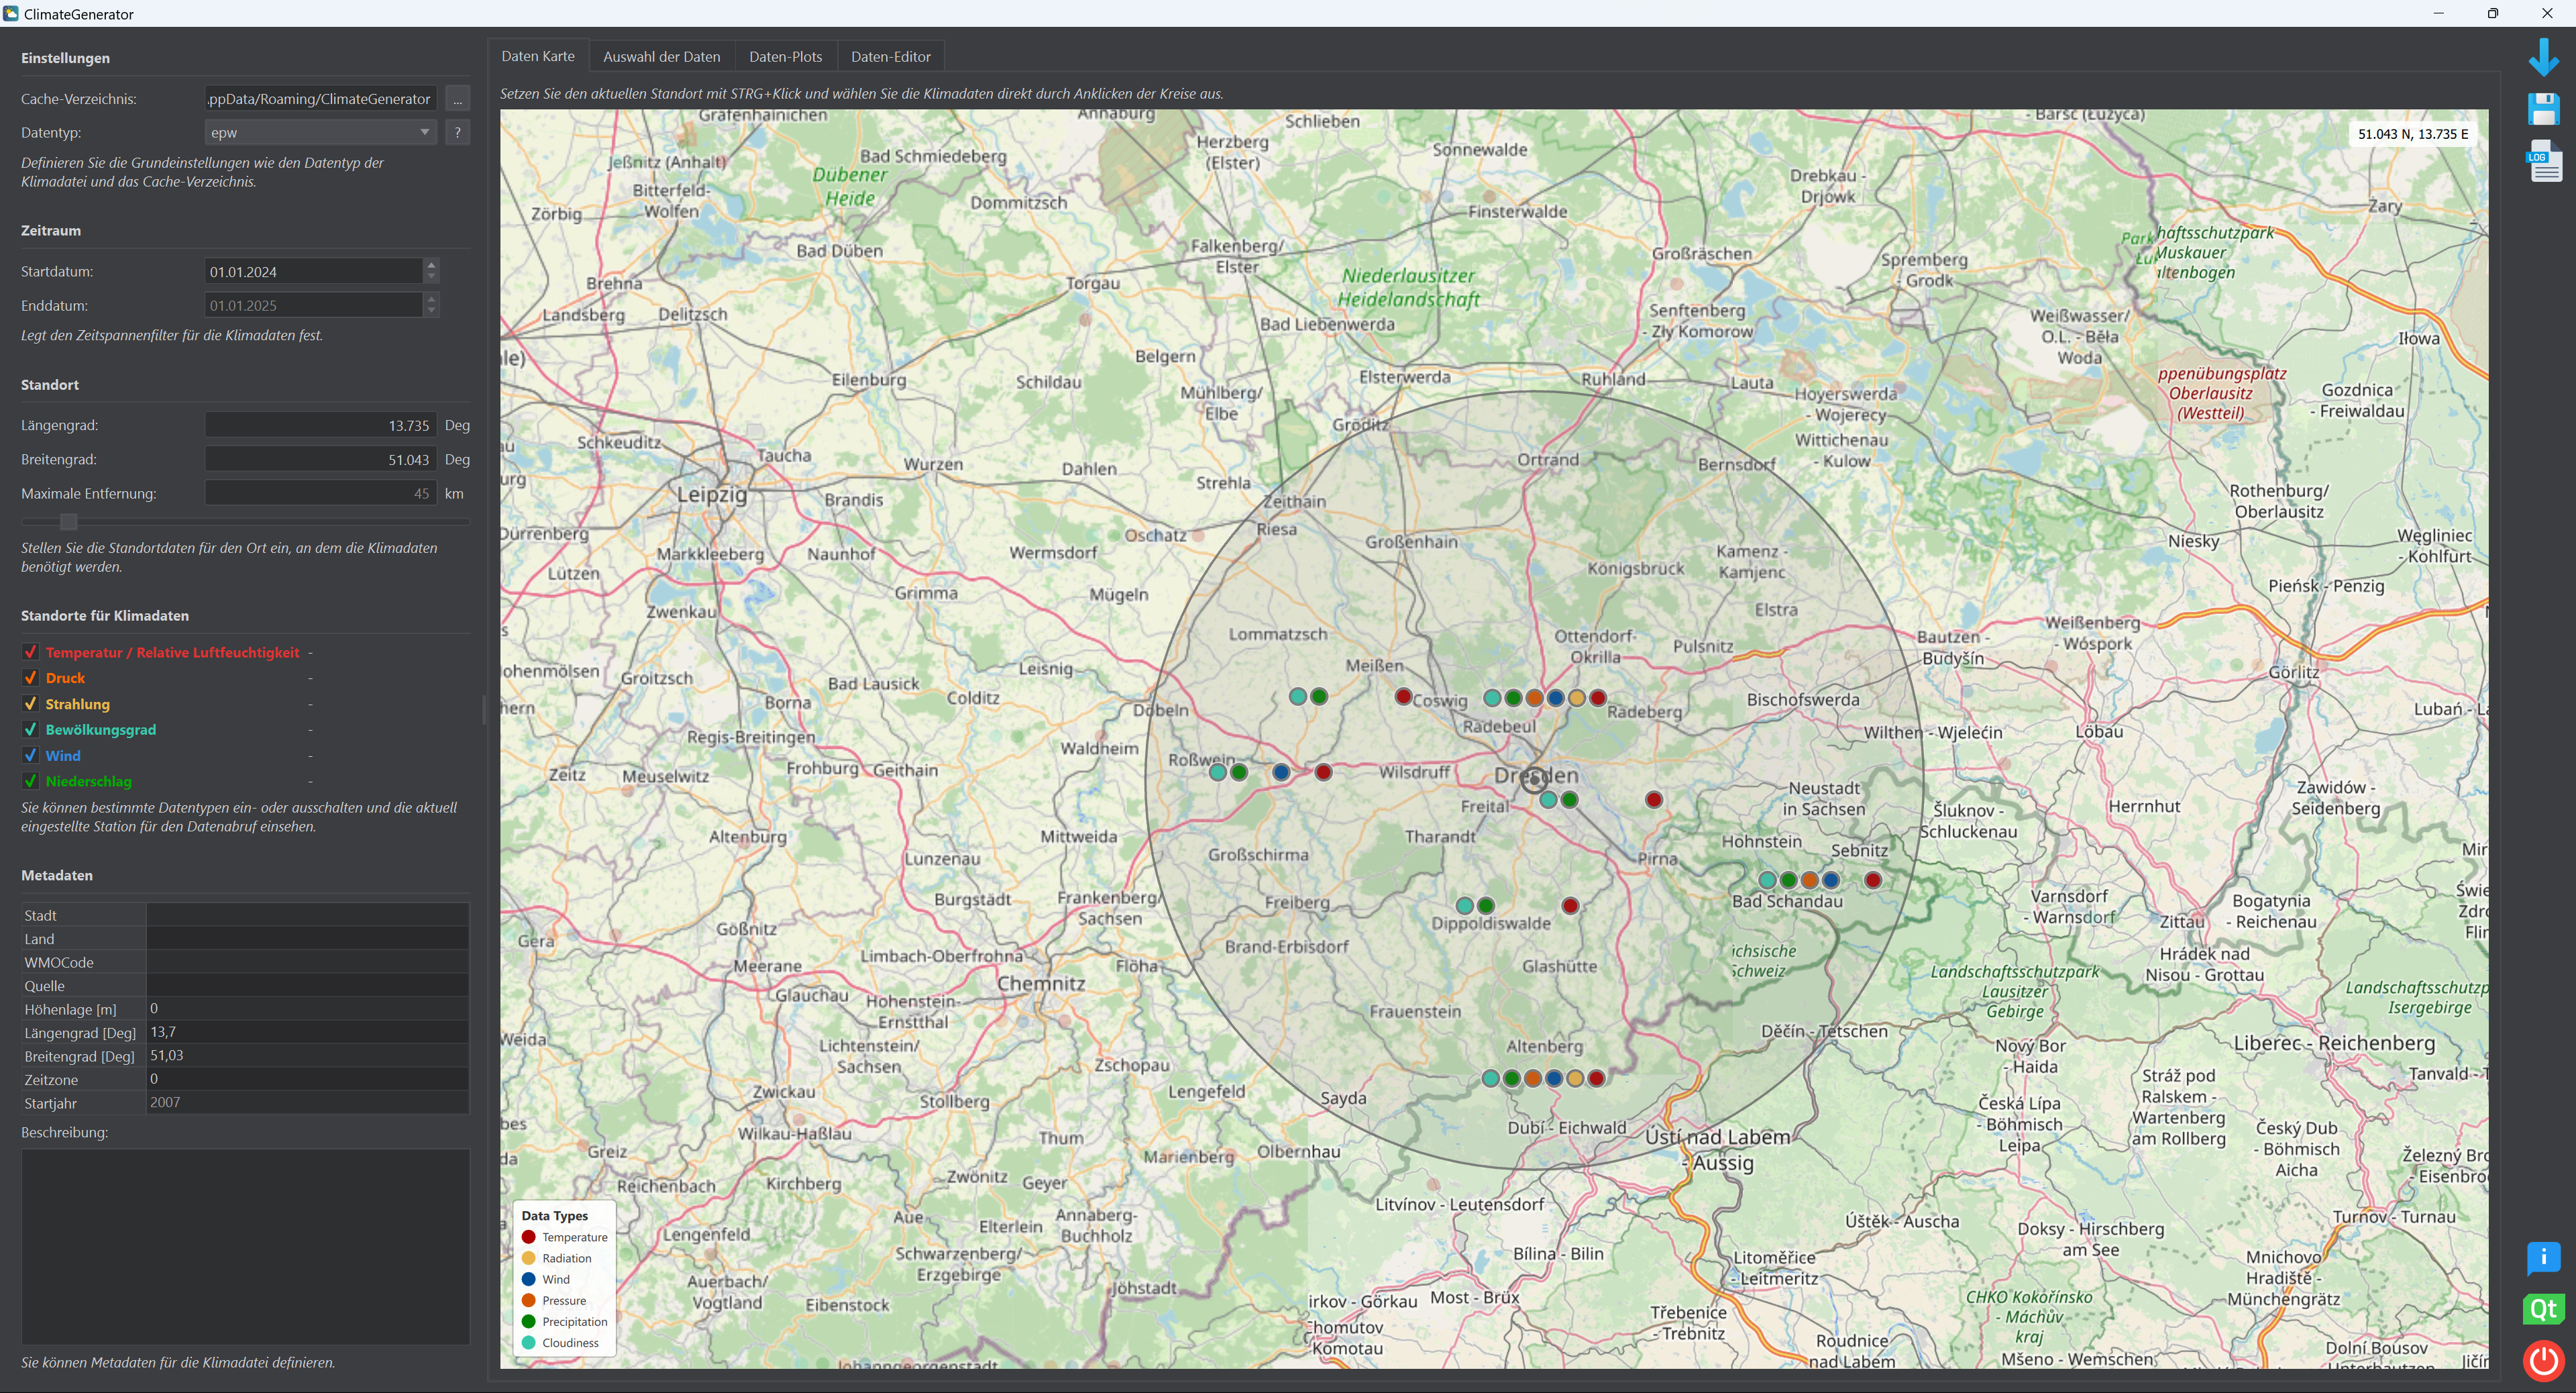The image size is (2576, 1393).
Task: Uncheck Temperatur / Relative Luftfeuchtigkeit checkbox
Action: coord(30,652)
